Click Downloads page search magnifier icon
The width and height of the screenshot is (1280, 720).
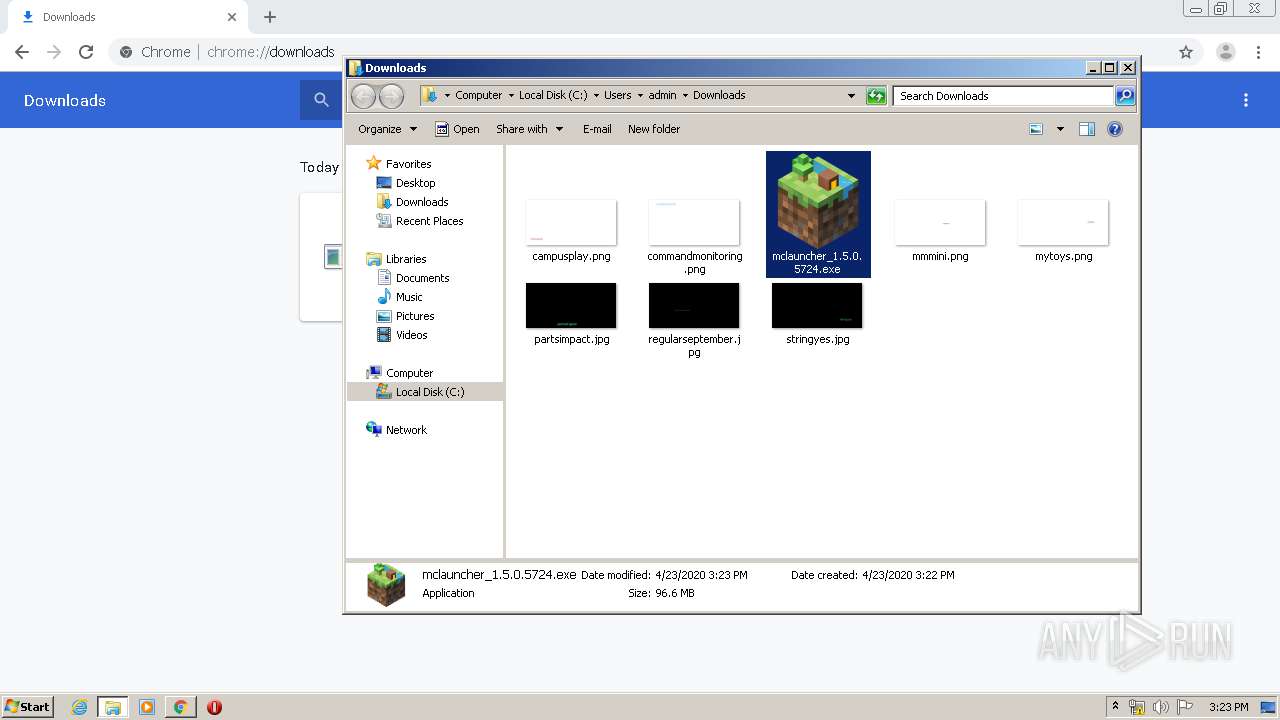[x=321, y=100]
